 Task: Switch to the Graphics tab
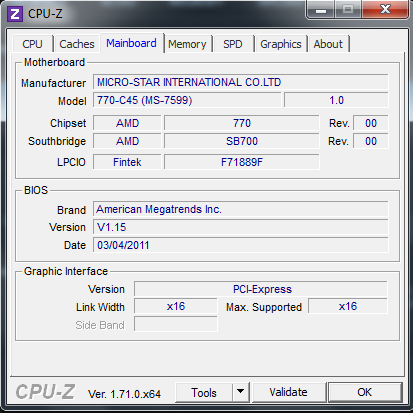[281, 44]
